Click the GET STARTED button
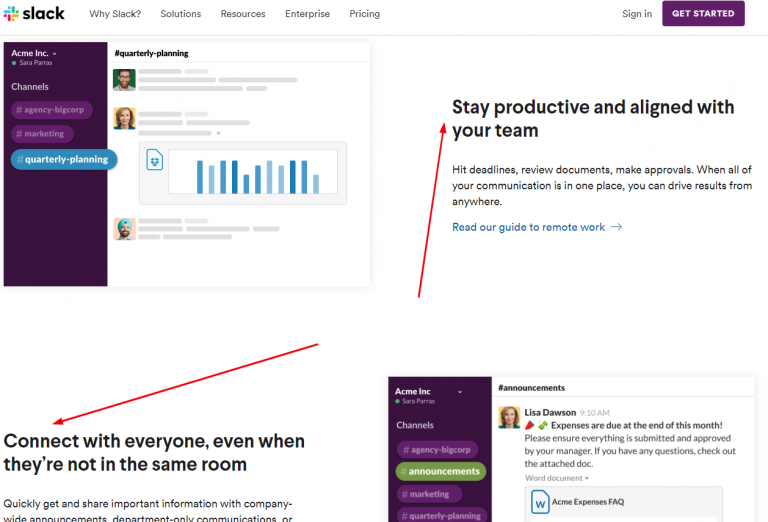This screenshot has width=768, height=522. [703, 14]
